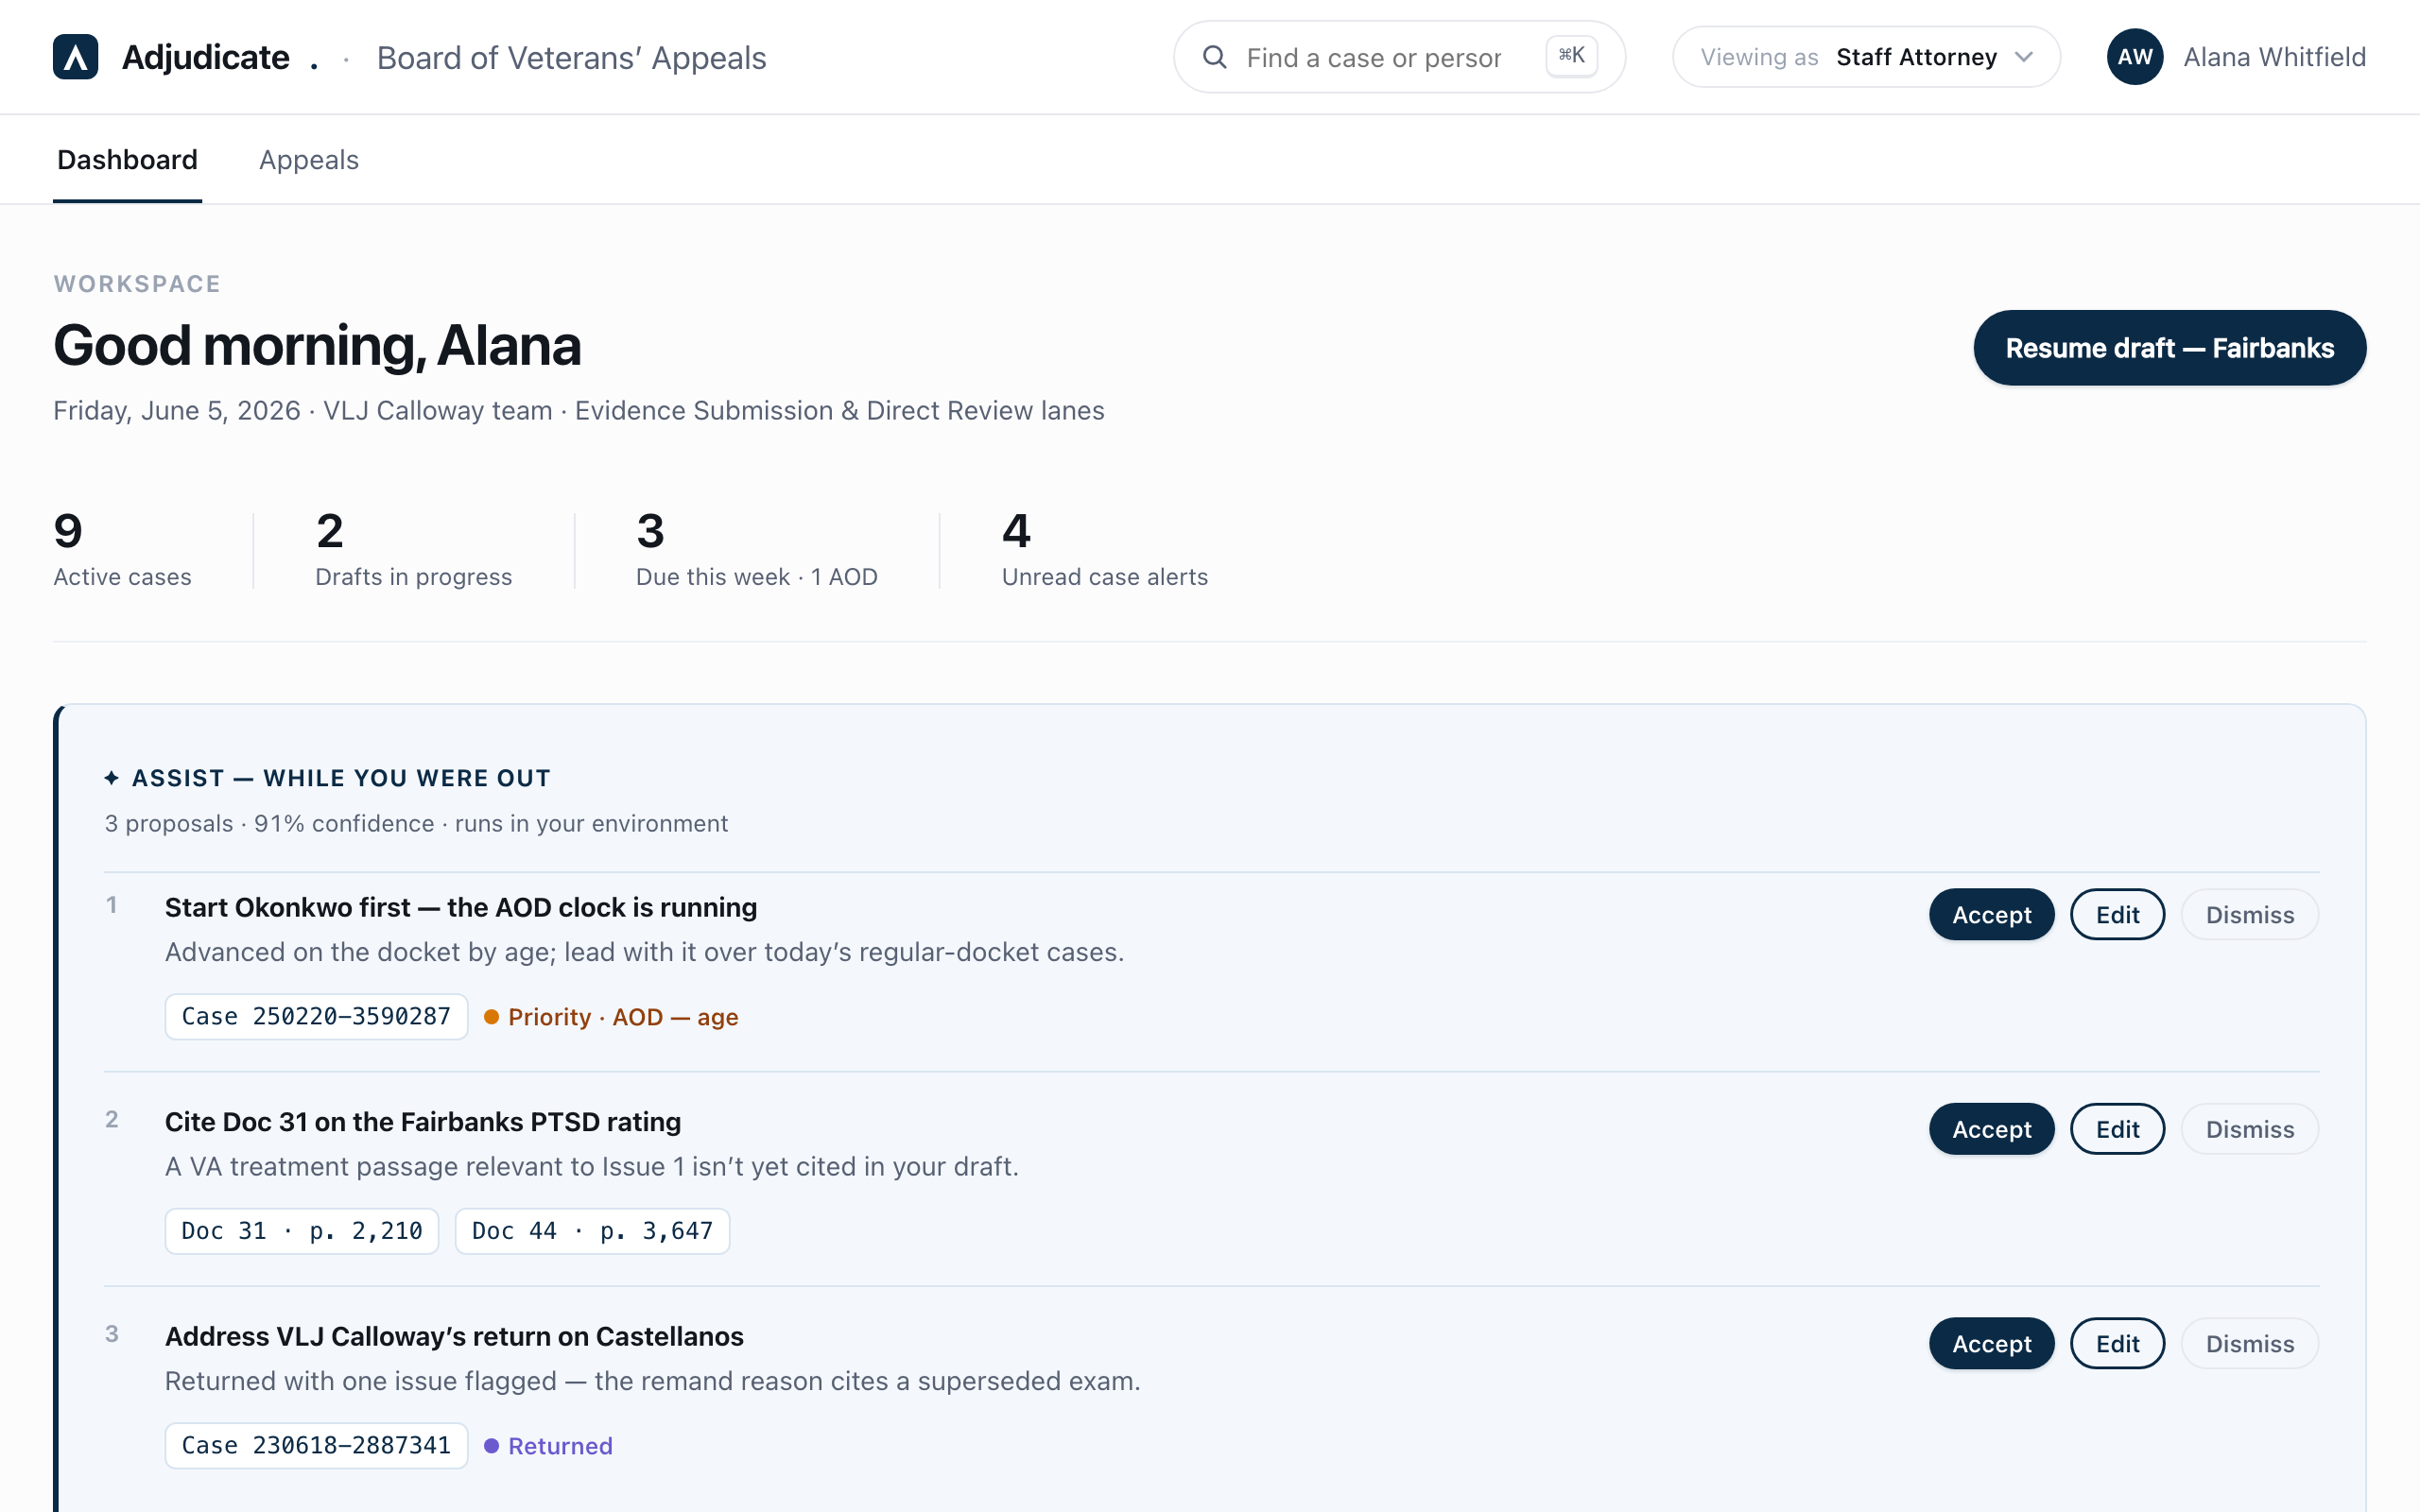Click the ⌘K shortcut badge

(x=1571, y=56)
